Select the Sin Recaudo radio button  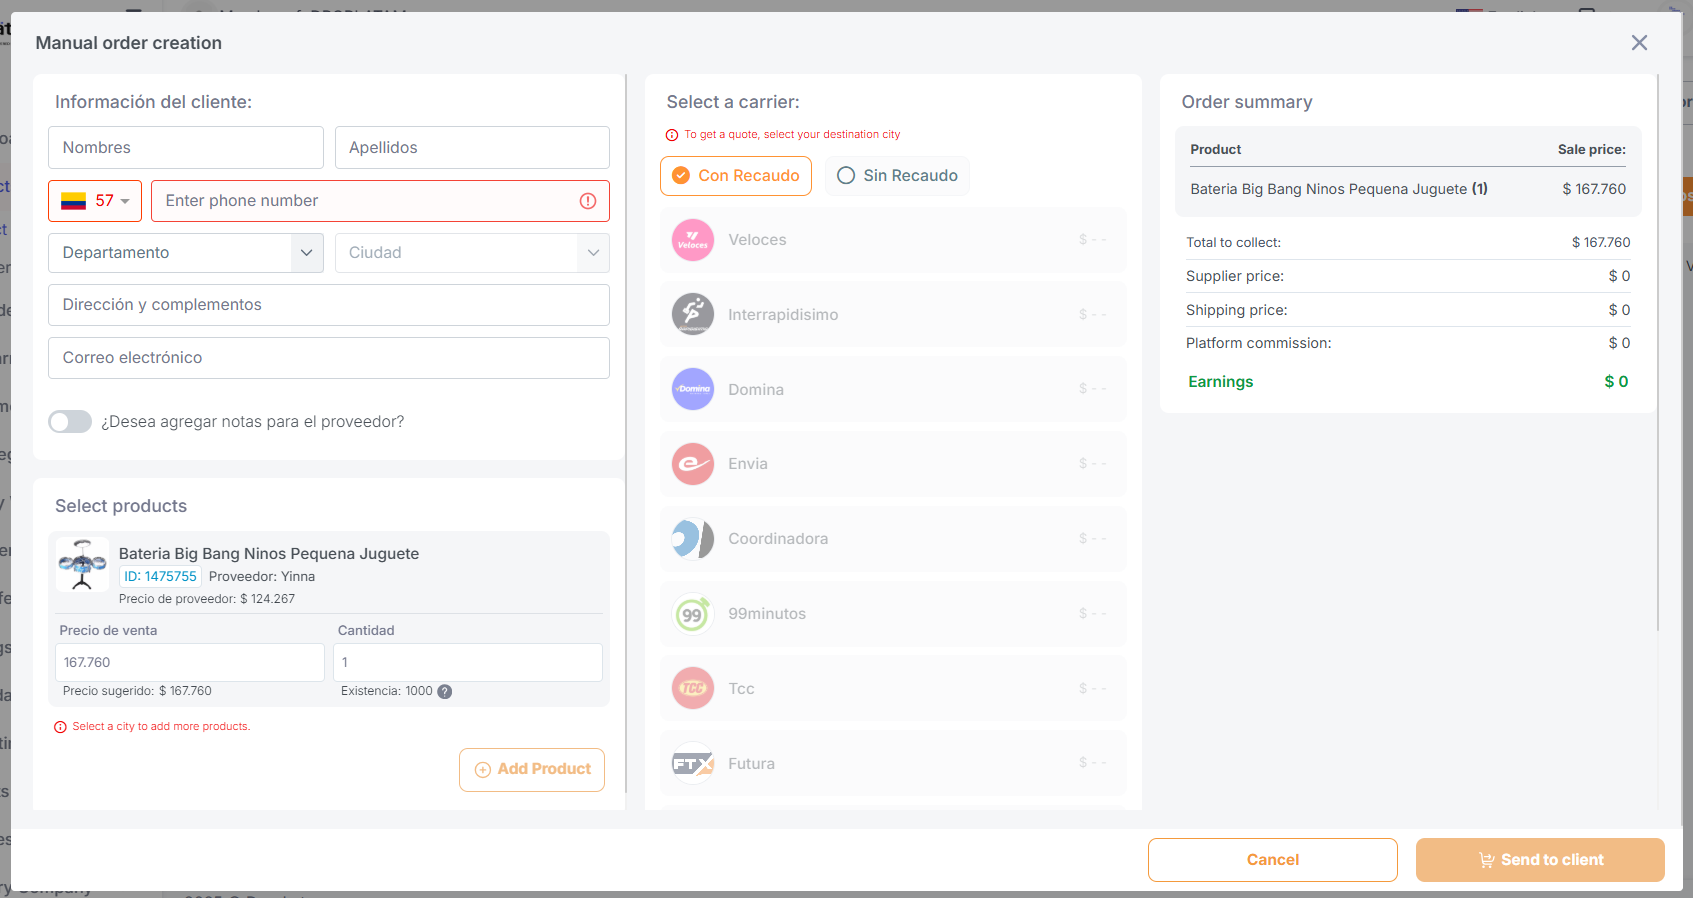(846, 176)
